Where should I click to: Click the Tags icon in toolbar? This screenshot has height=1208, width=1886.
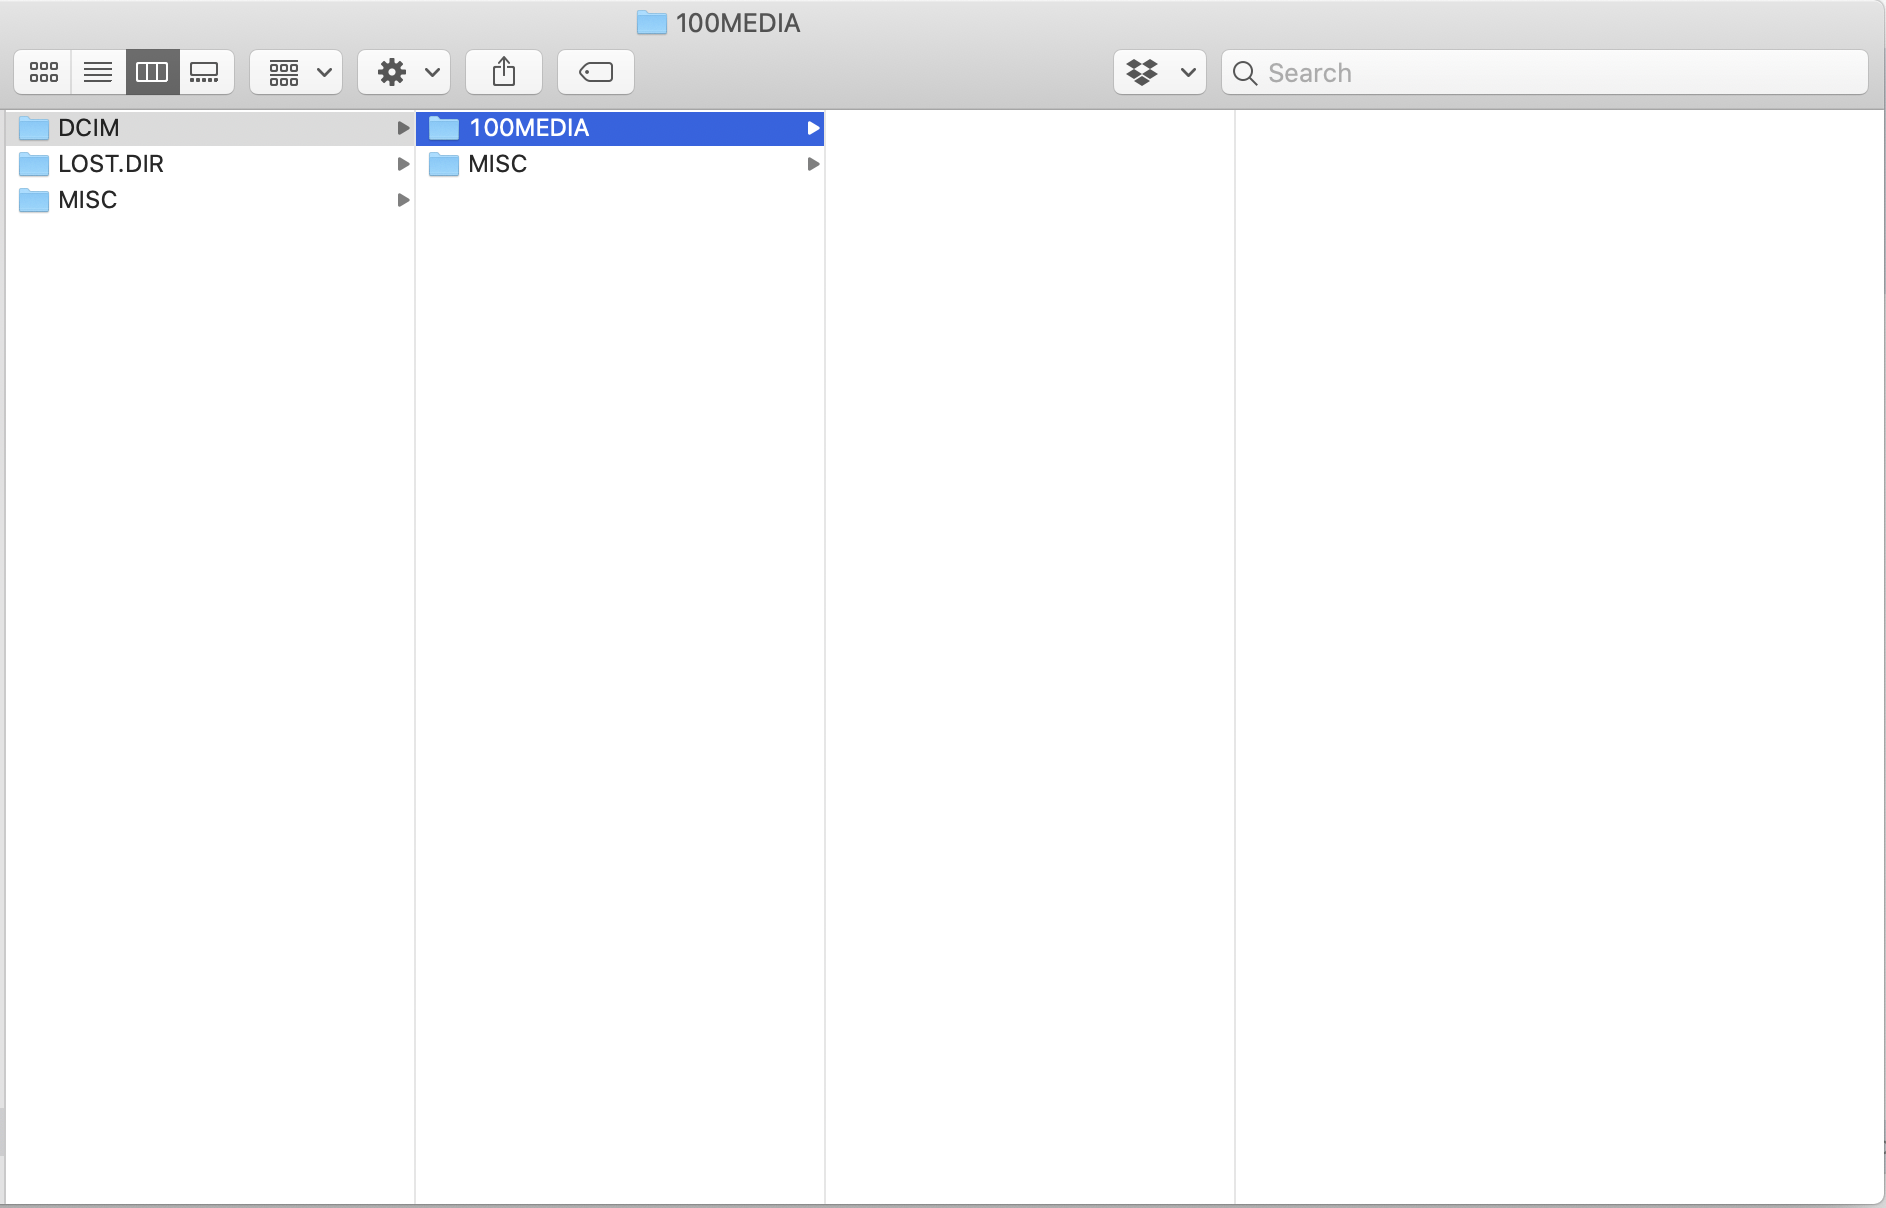click(595, 72)
